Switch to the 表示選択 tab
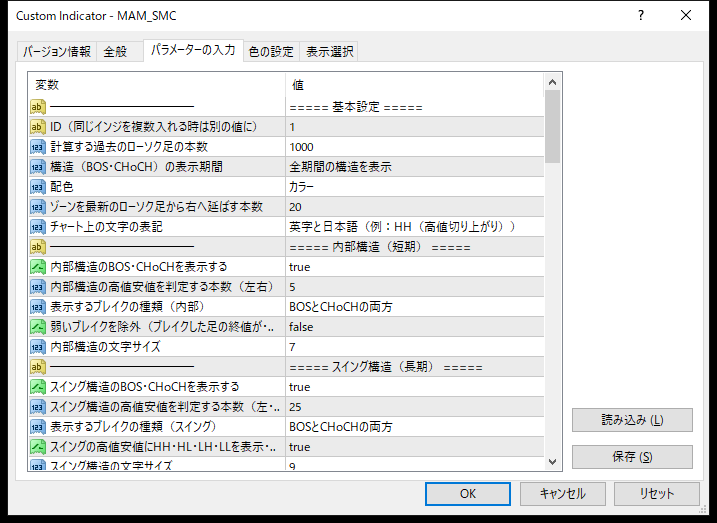Viewport: 717px width, 523px height. (x=329, y=51)
